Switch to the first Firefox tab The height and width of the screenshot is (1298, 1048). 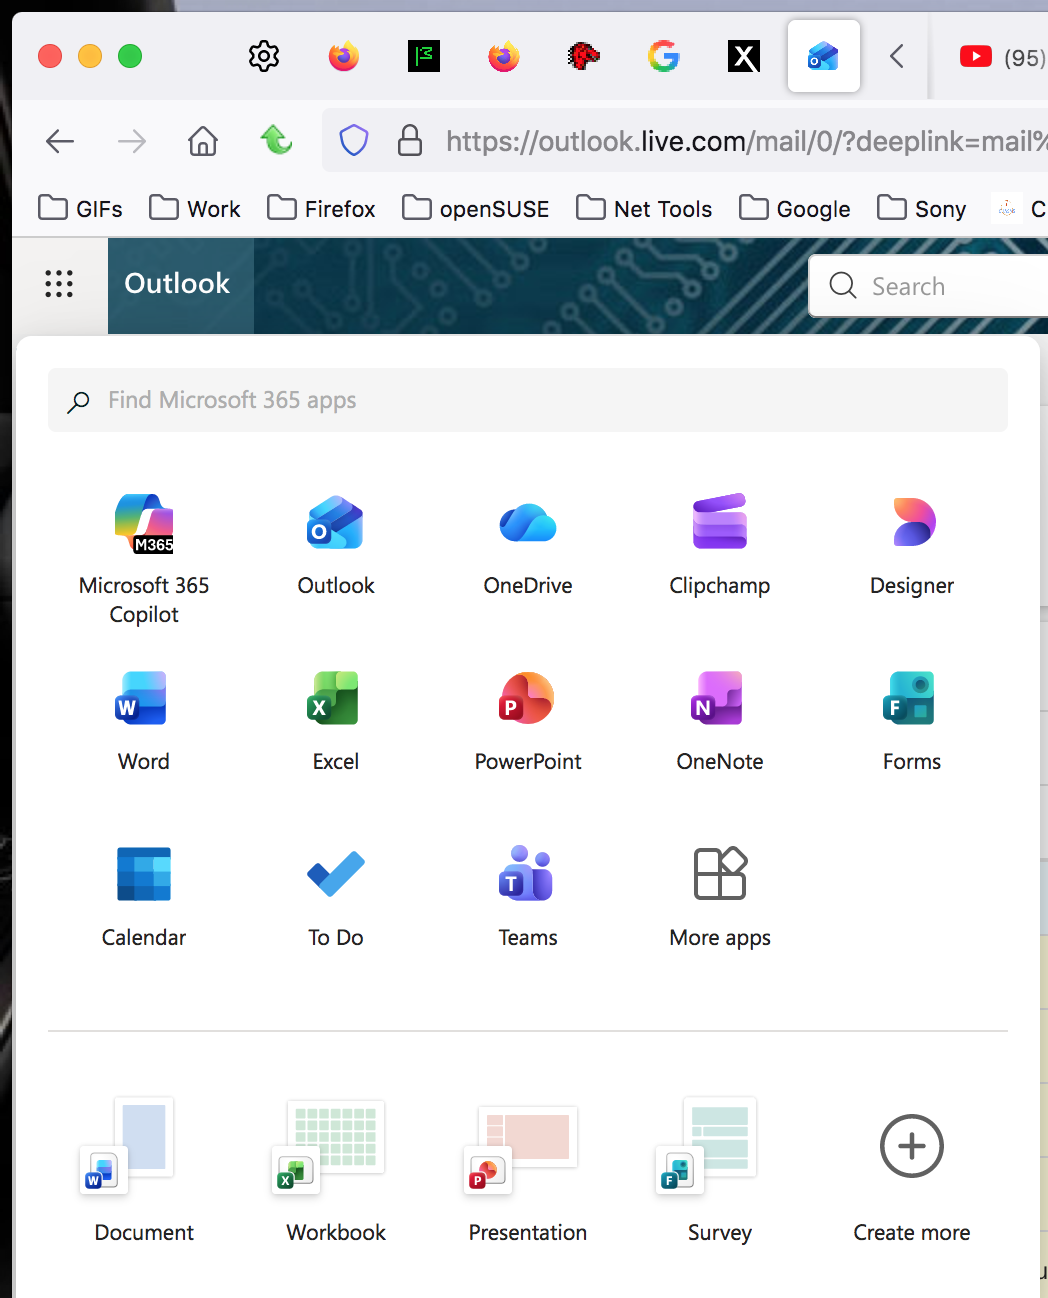pyautogui.click(x=344, y=56)
